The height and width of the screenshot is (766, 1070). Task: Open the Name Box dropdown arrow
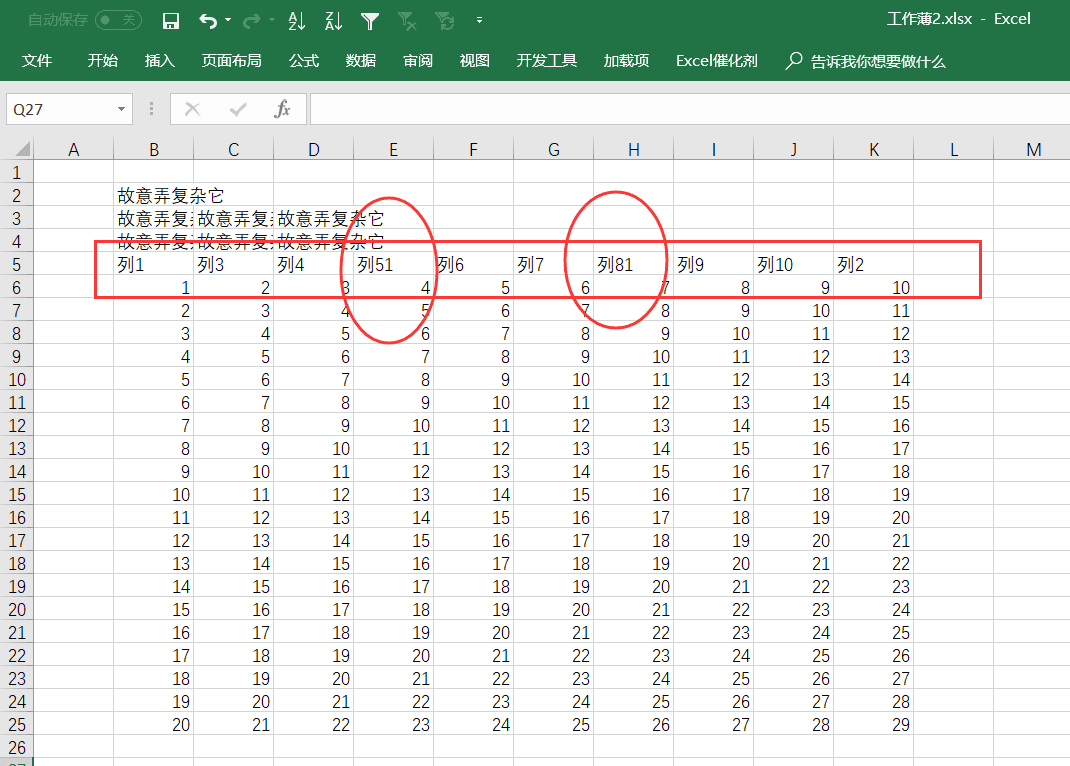121,109
